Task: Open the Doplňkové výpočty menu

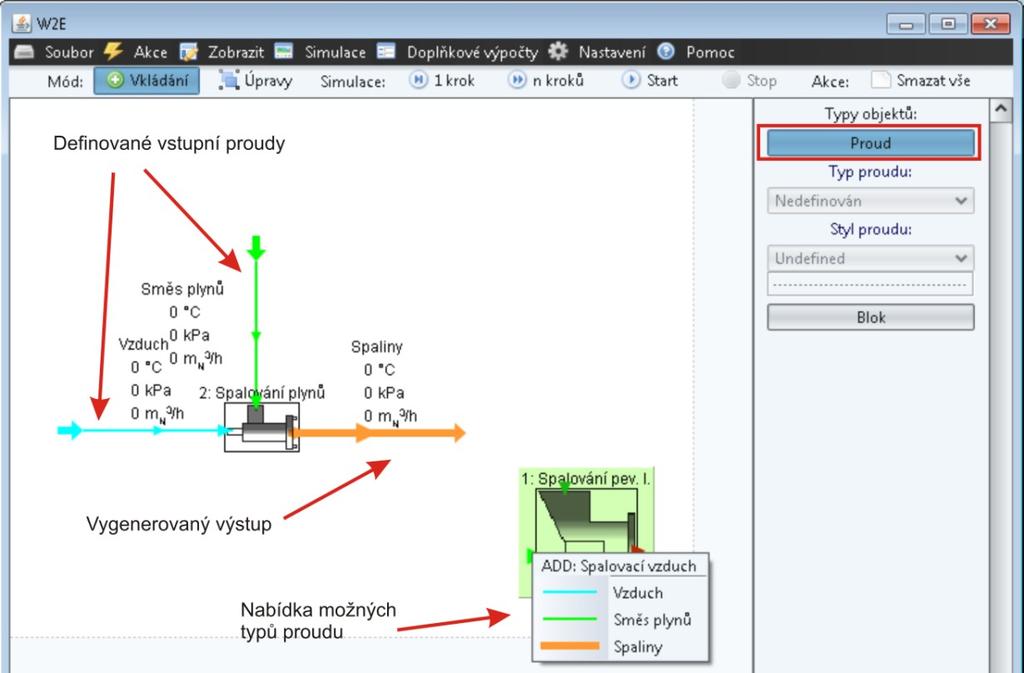Action: point(472,52)
